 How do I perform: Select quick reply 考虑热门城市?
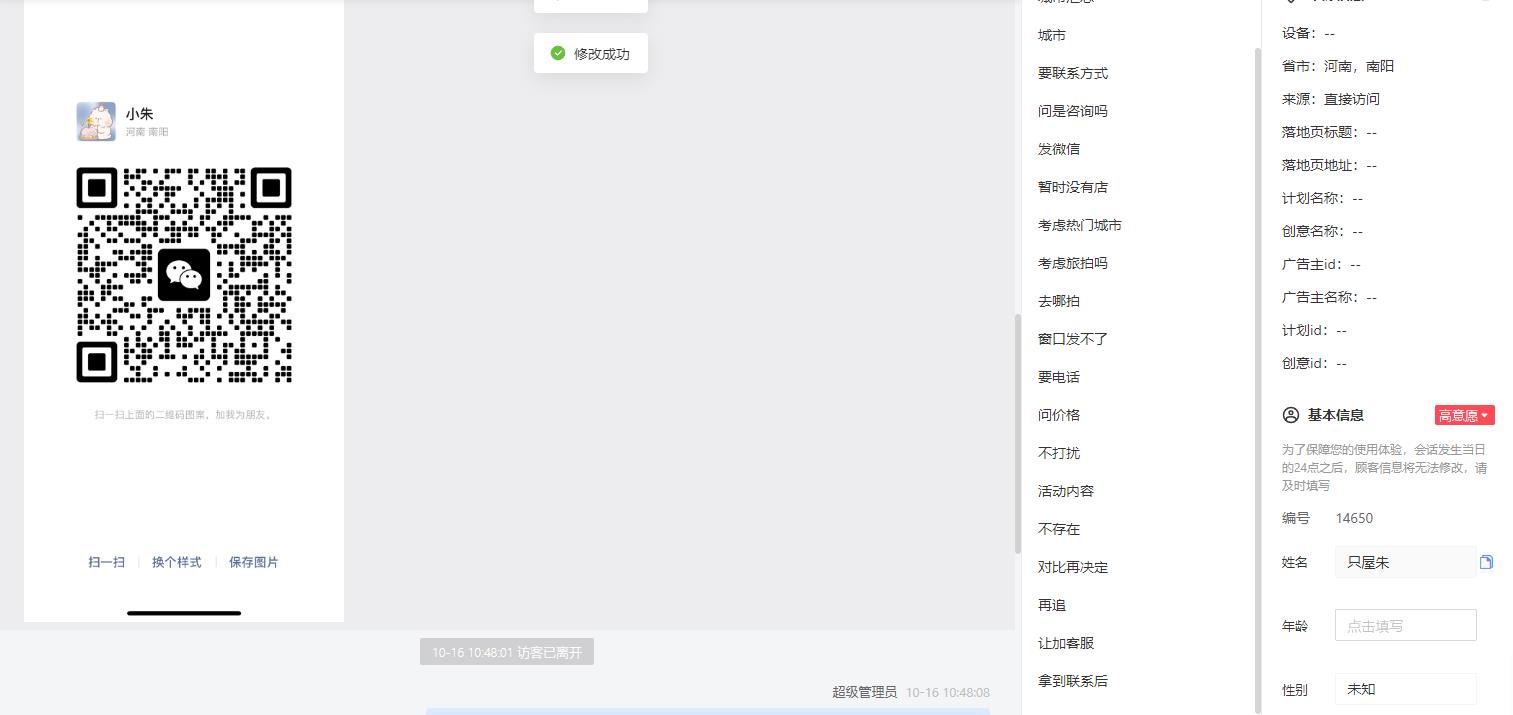coord(1080,225)
